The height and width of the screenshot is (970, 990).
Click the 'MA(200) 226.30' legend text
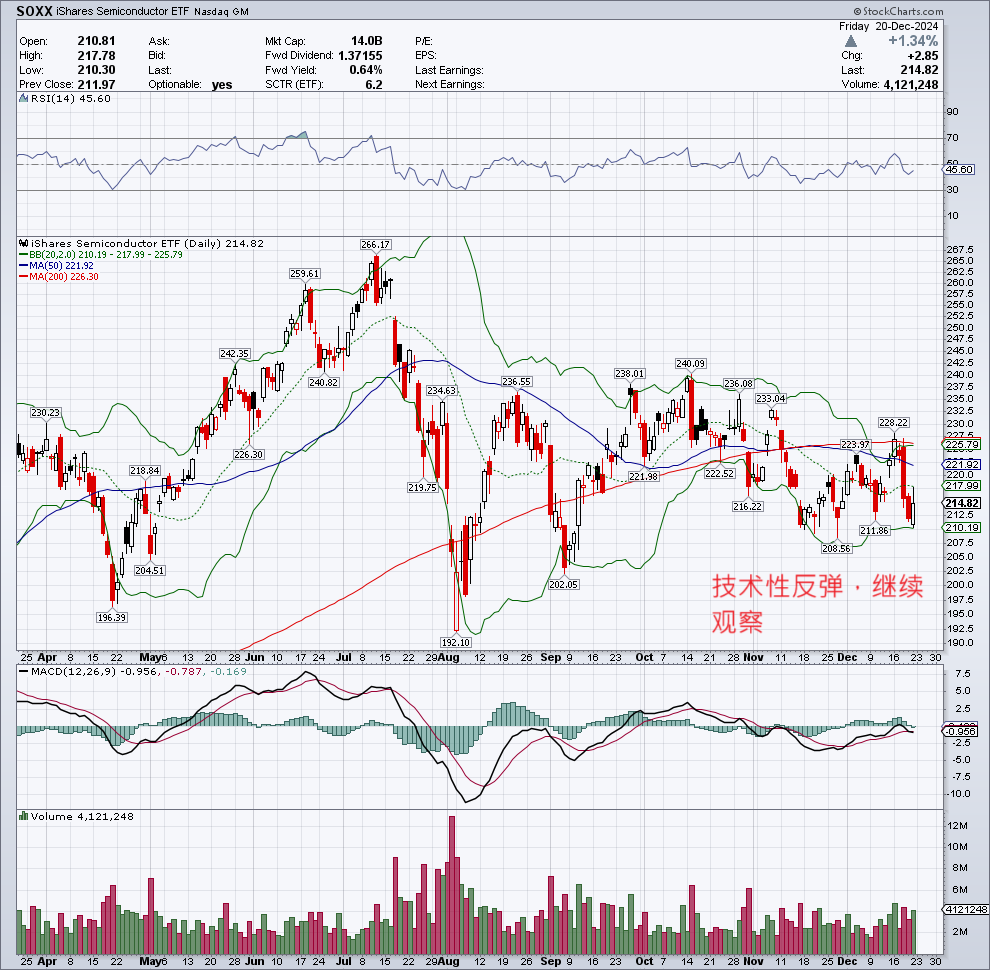tap(64, 277)
